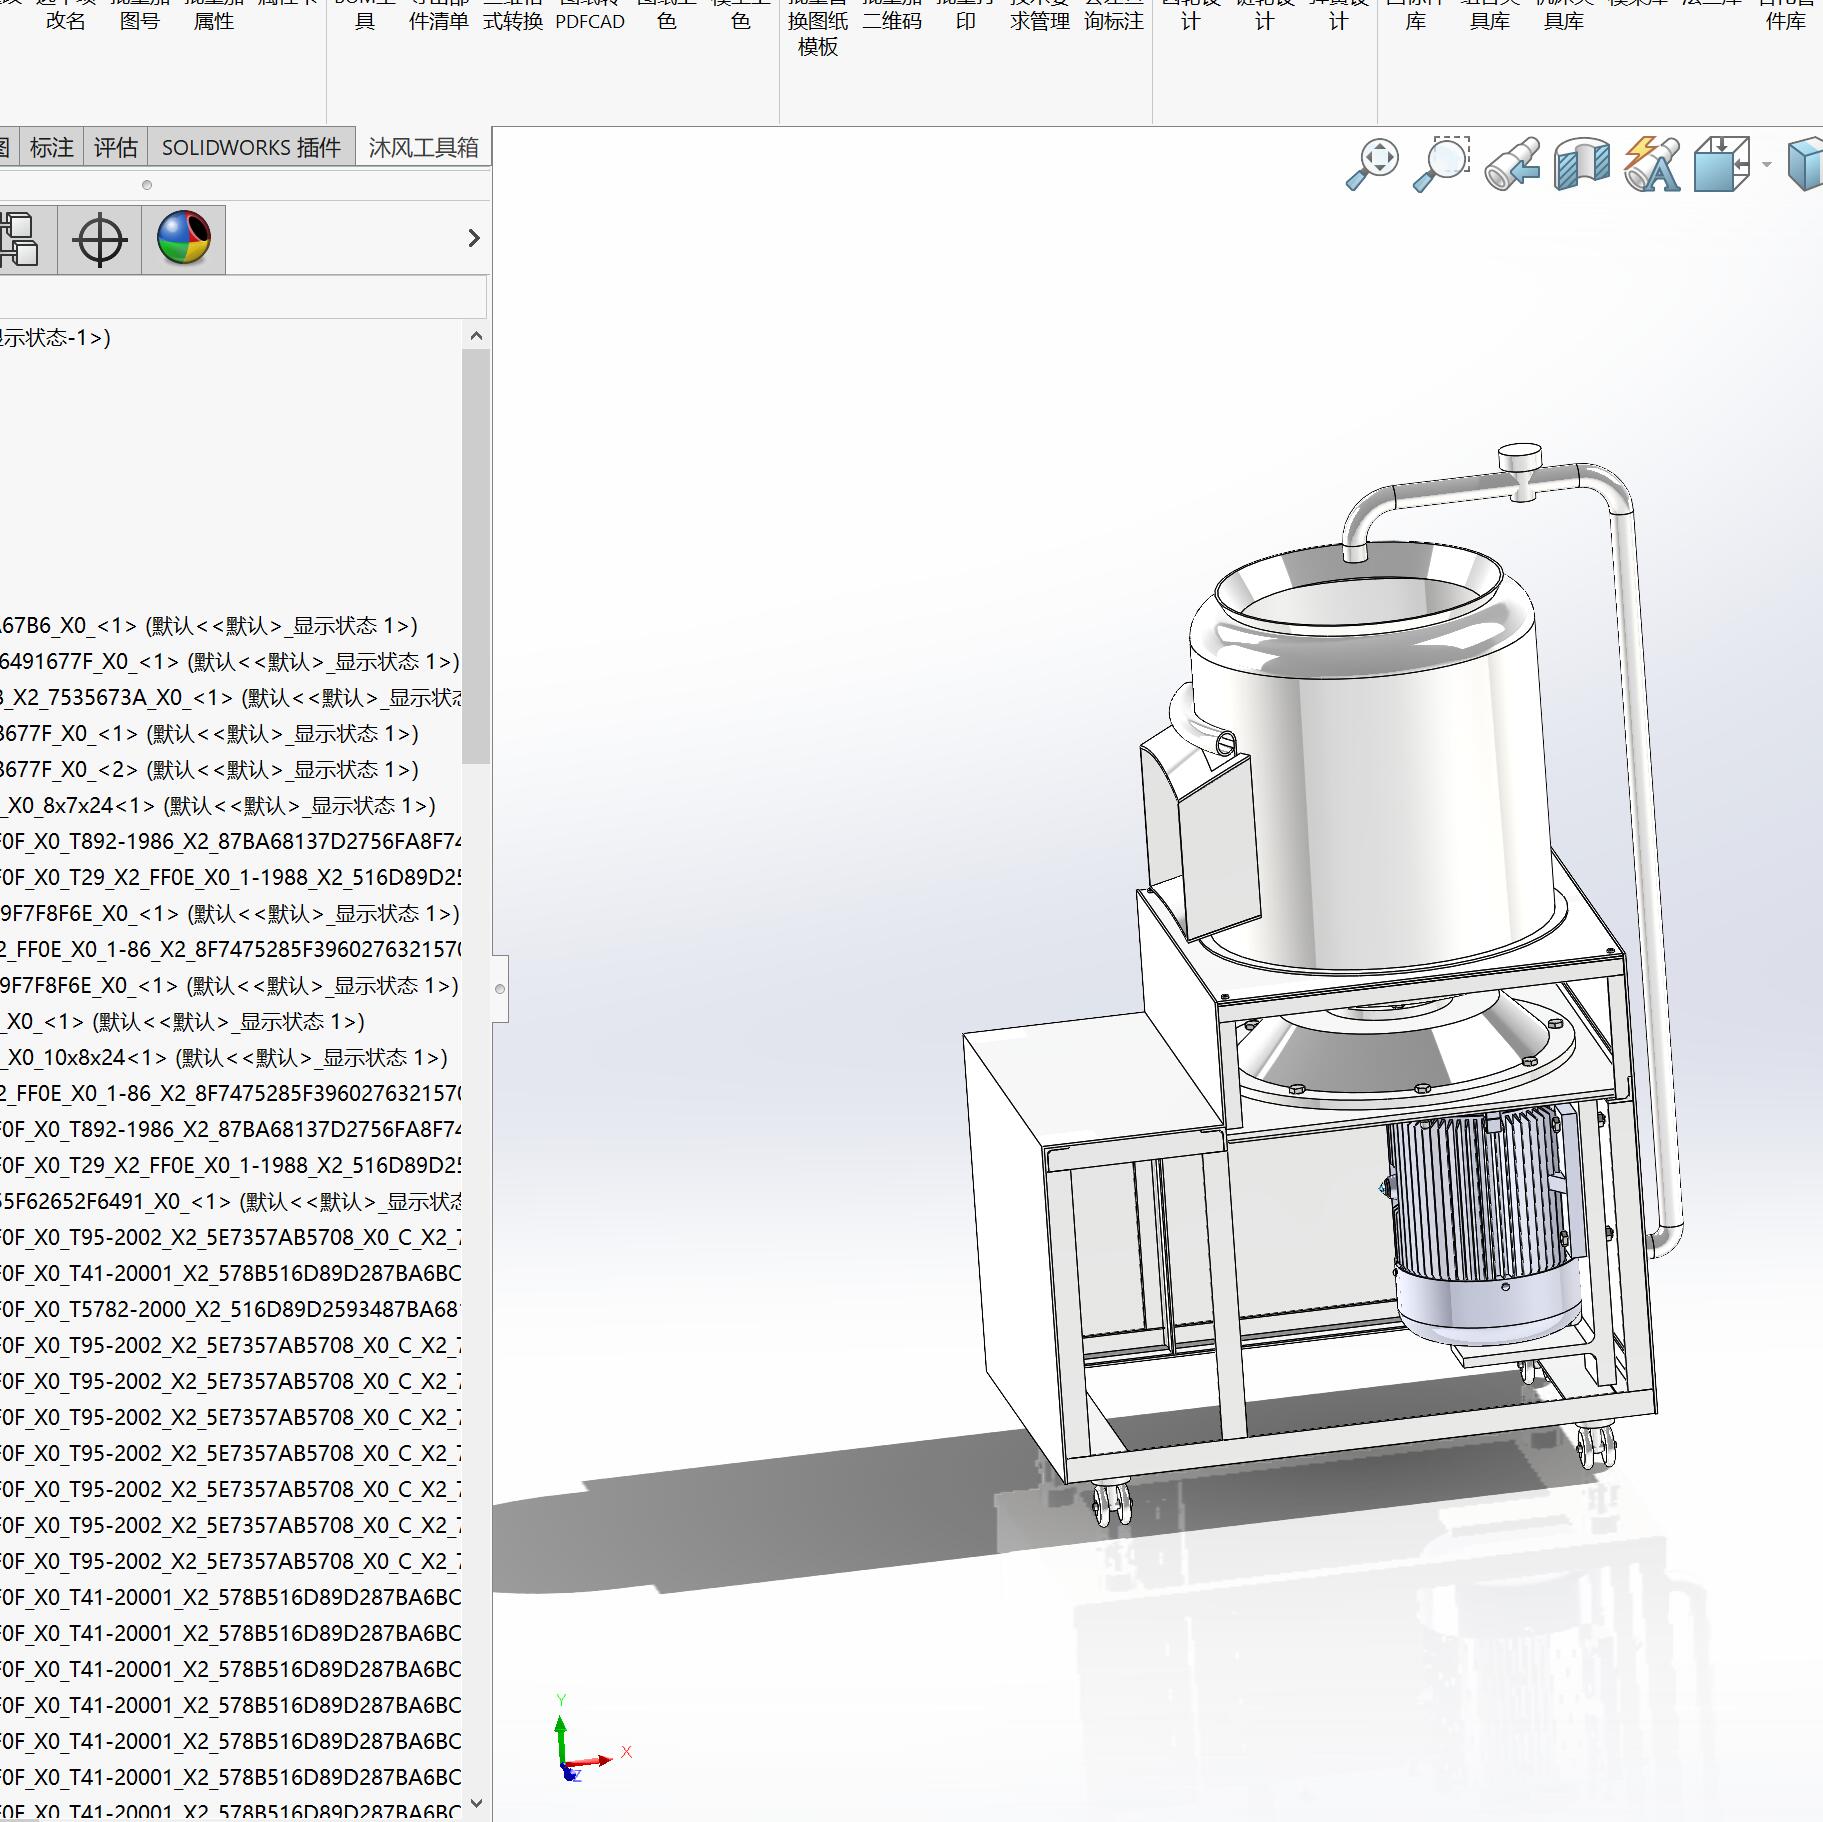This screenshot has height=1822, width=1823.
Task: Click the 求管理 ribbon button
Action: 1040,15
